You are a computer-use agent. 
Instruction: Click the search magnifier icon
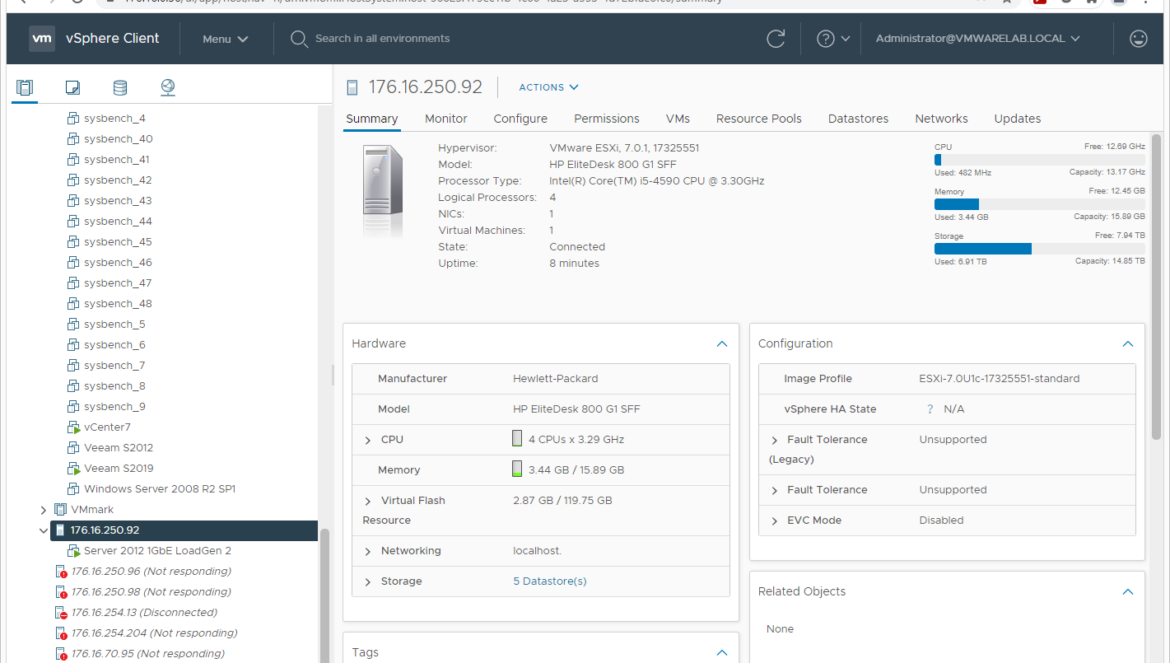pos(298,38)
